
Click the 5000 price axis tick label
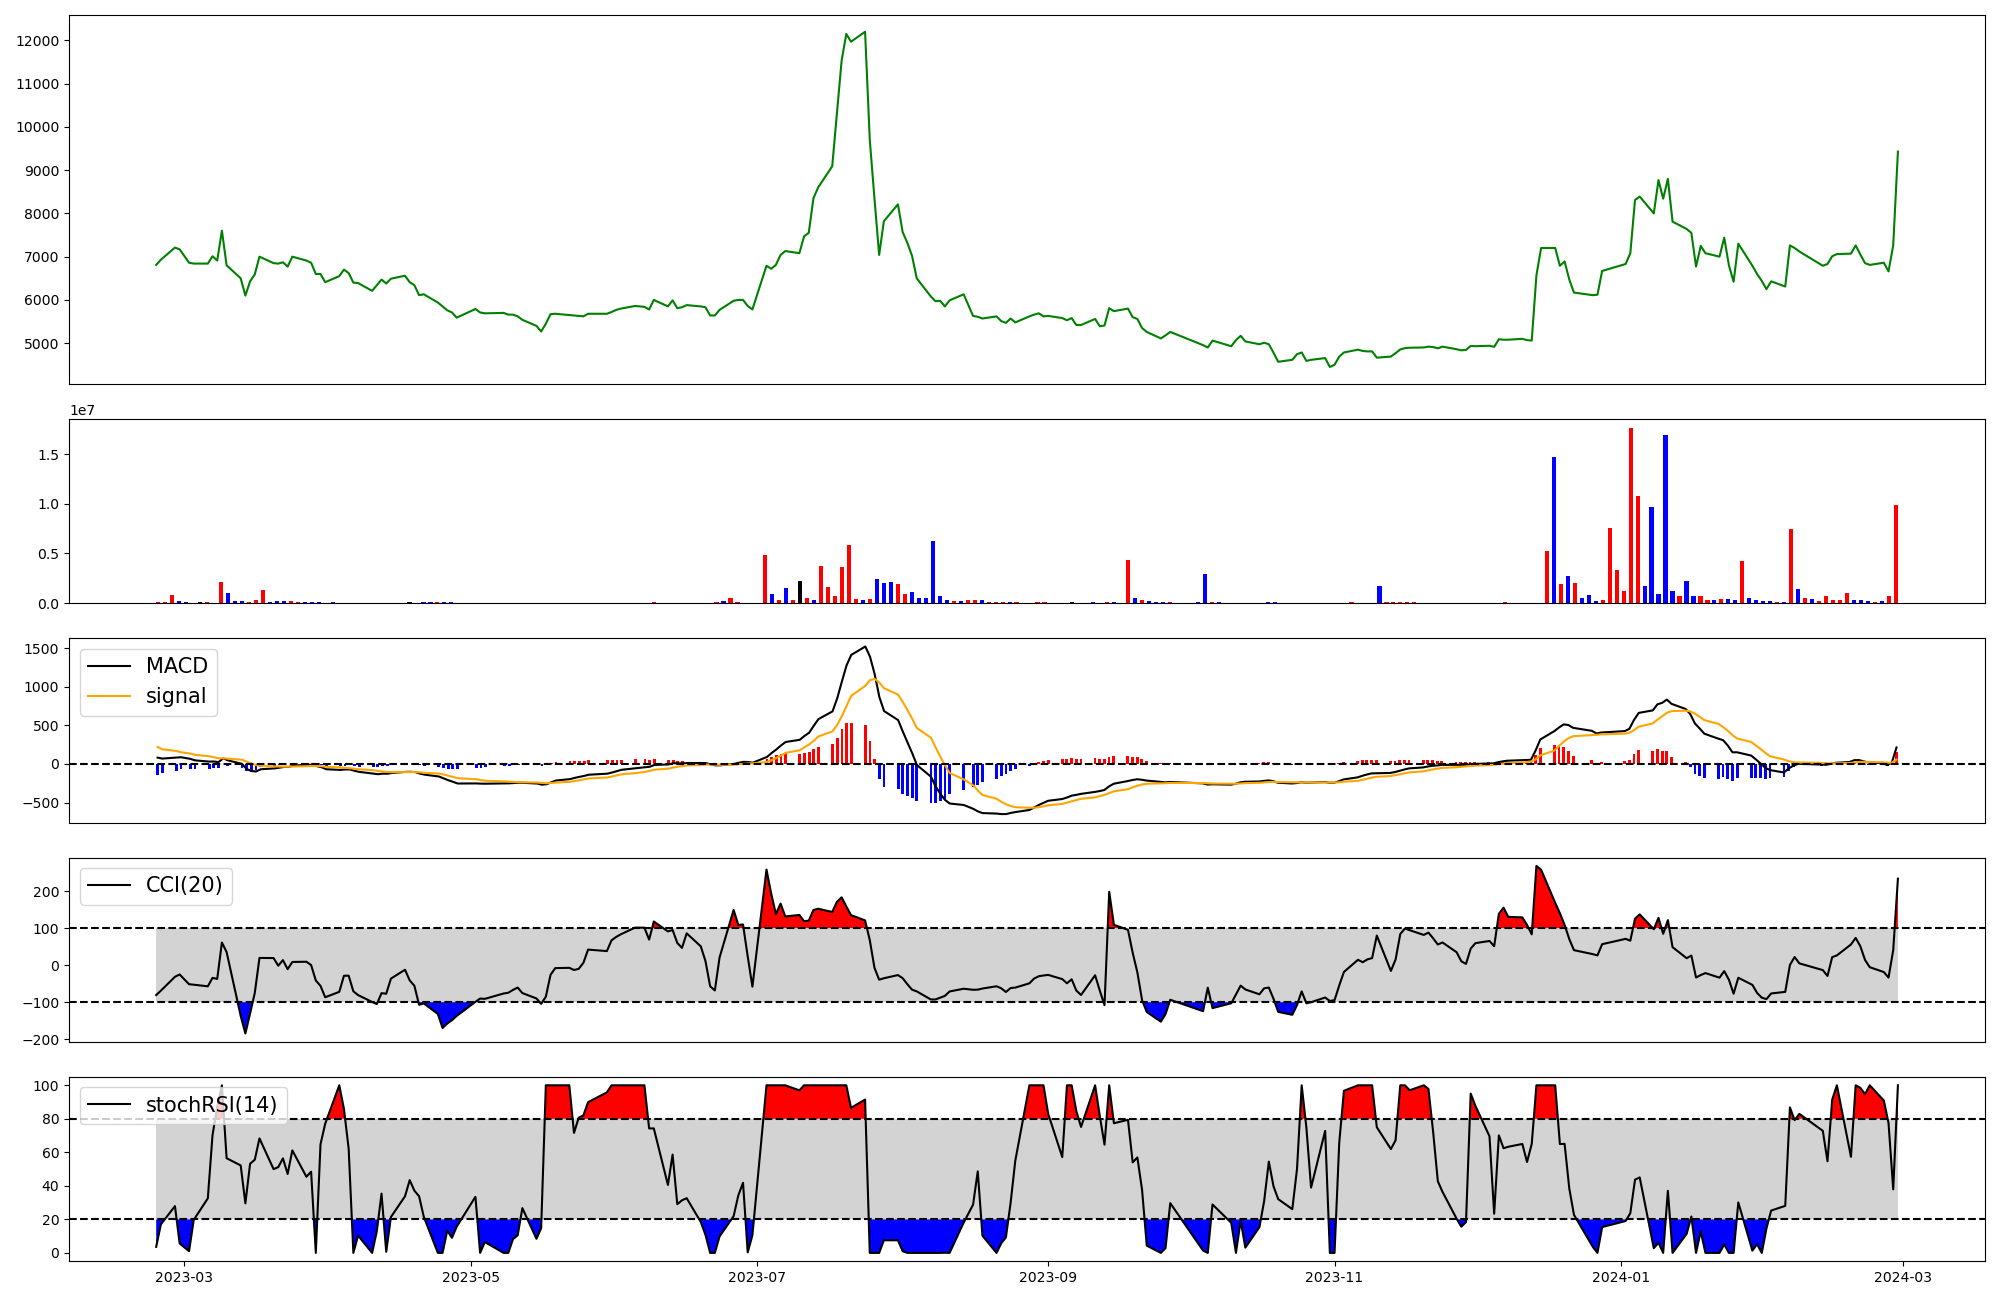point(42,344)
